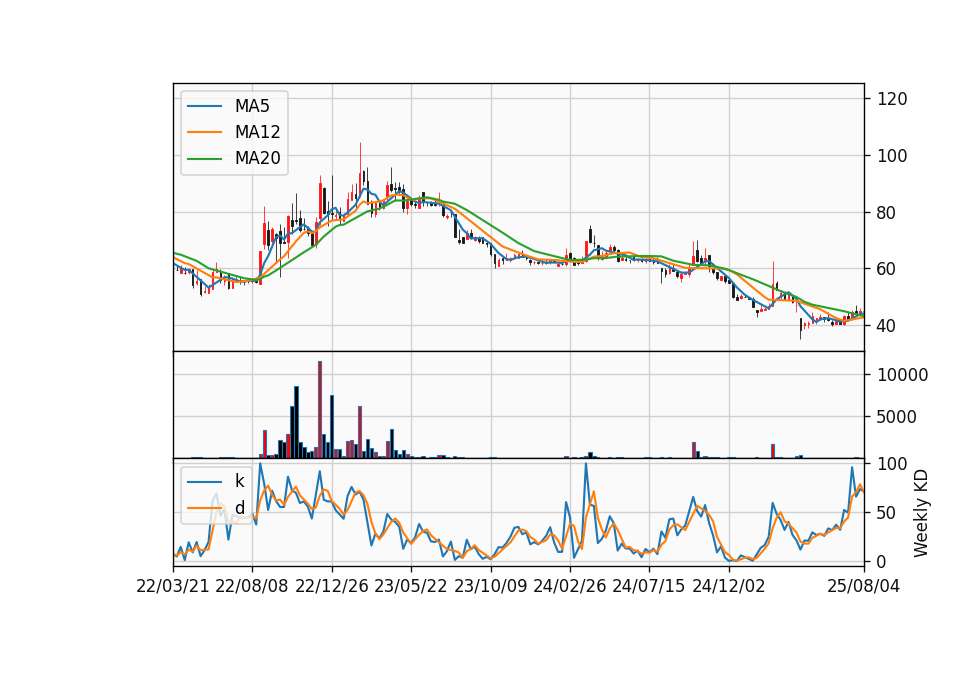Click the candlestick with the highest wick
Screen dimensions: 960x690
(x=360, y=173)
